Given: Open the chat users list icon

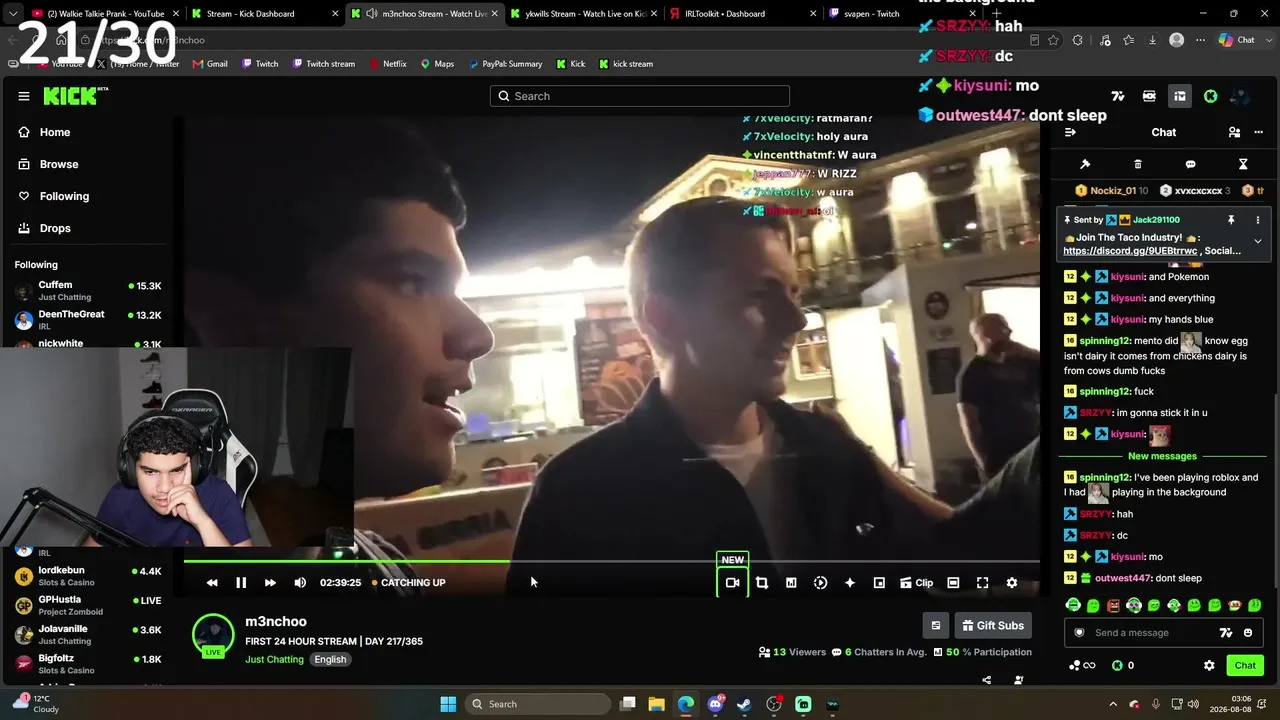Looking at the screenshot, I should pos(1234,132).
